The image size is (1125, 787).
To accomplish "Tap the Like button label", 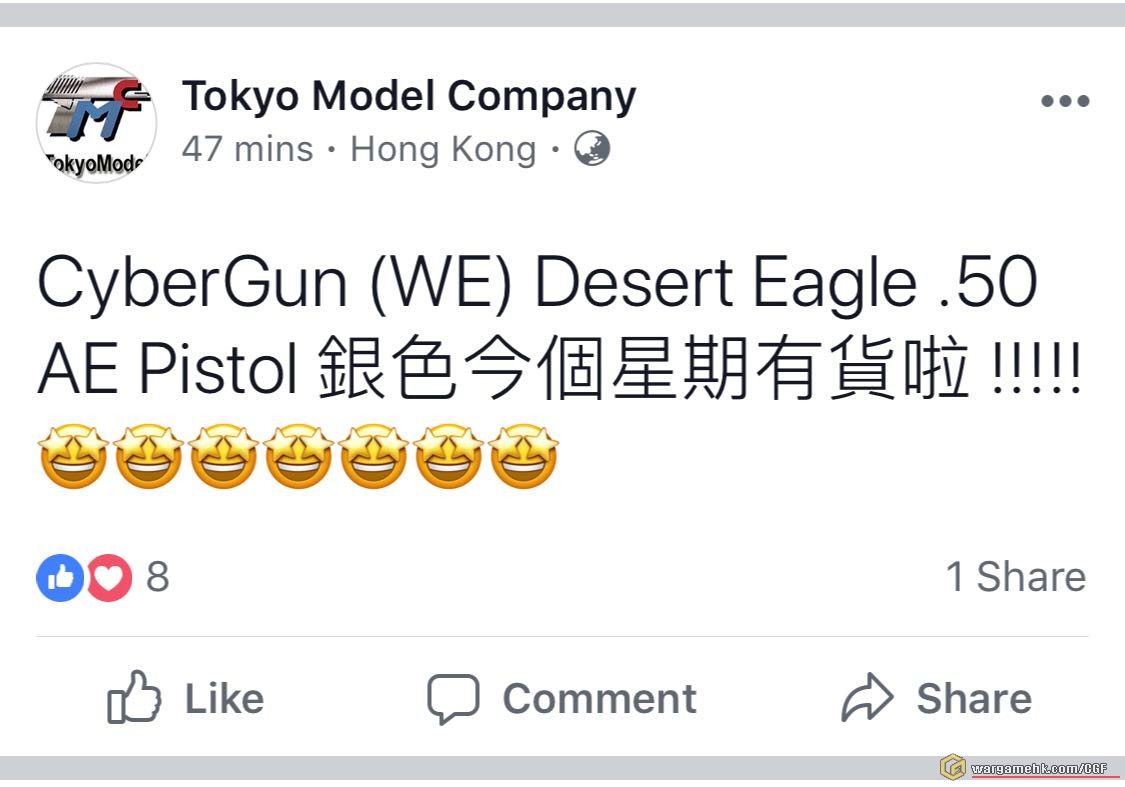I will pyautogui.click(x=225, y=699).
